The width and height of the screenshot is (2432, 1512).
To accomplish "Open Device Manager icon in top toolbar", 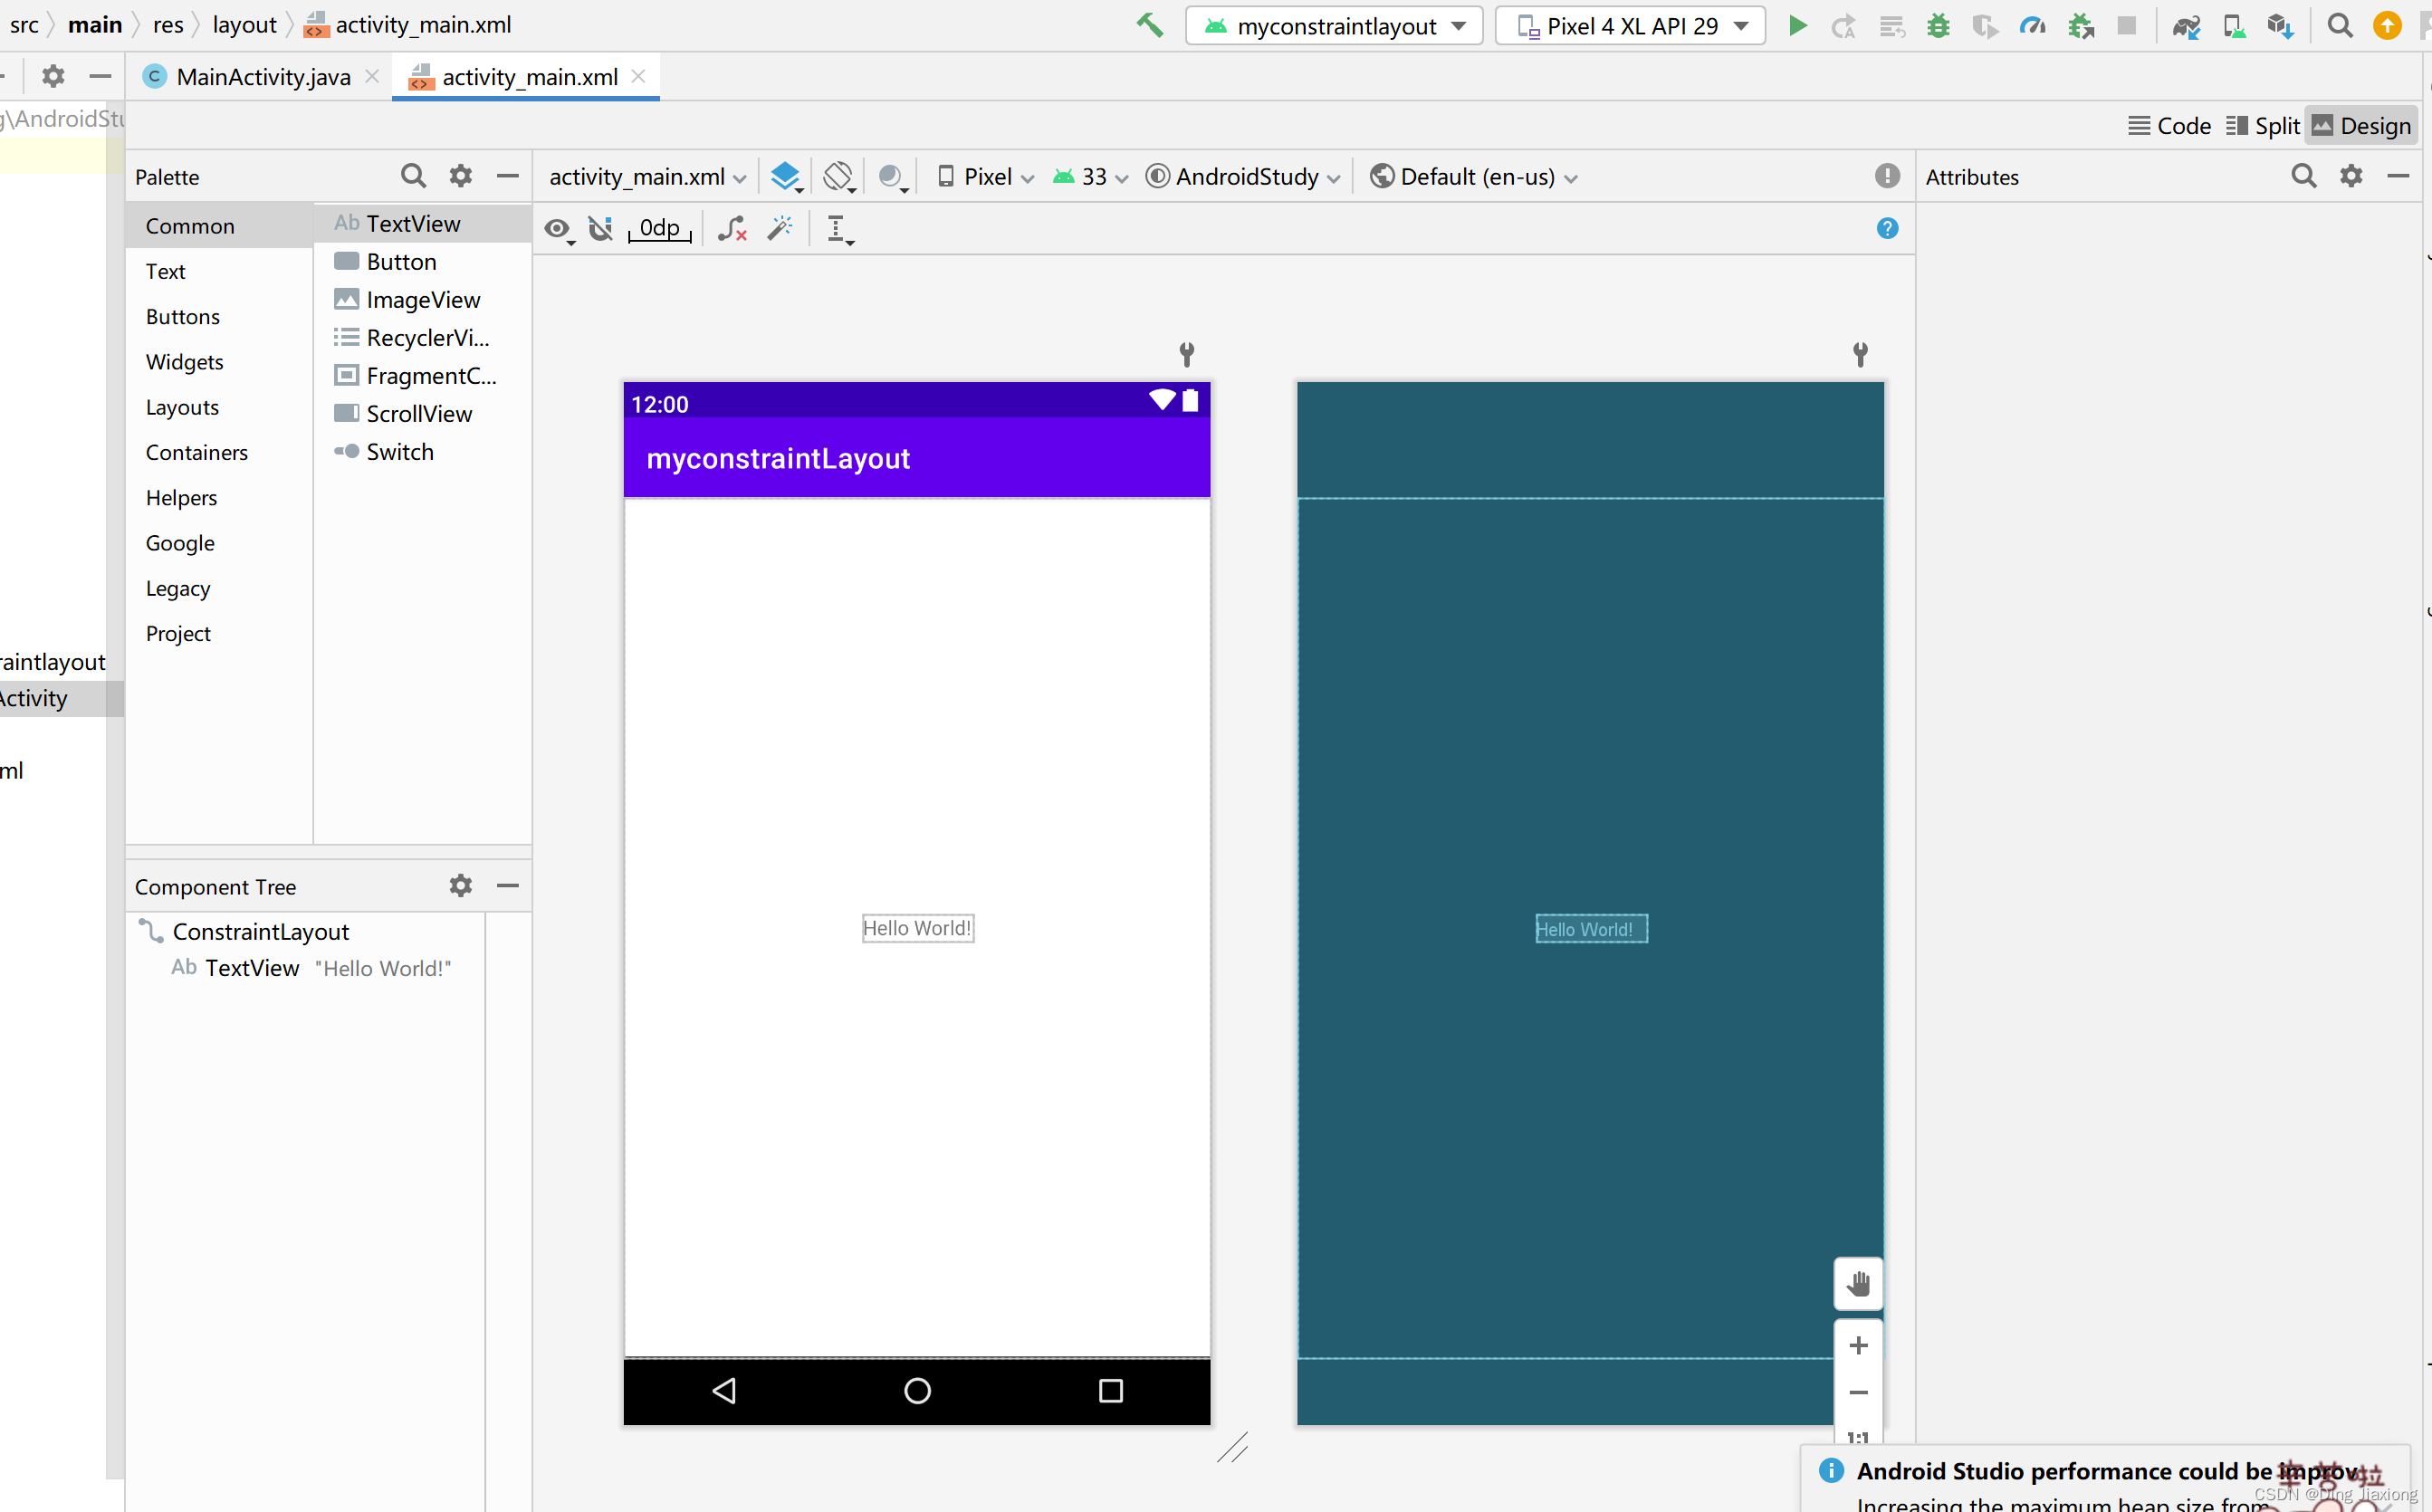I will (2234, 26).
